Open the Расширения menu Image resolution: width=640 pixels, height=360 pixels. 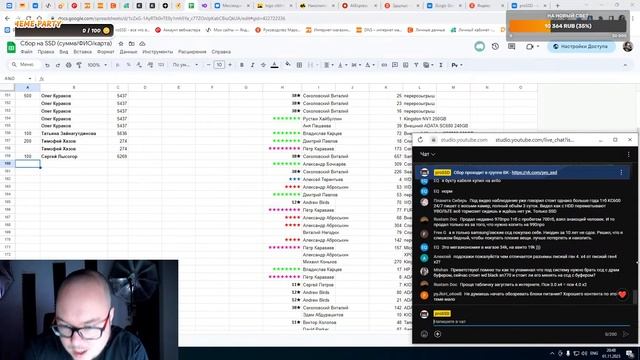click(192, 52)
